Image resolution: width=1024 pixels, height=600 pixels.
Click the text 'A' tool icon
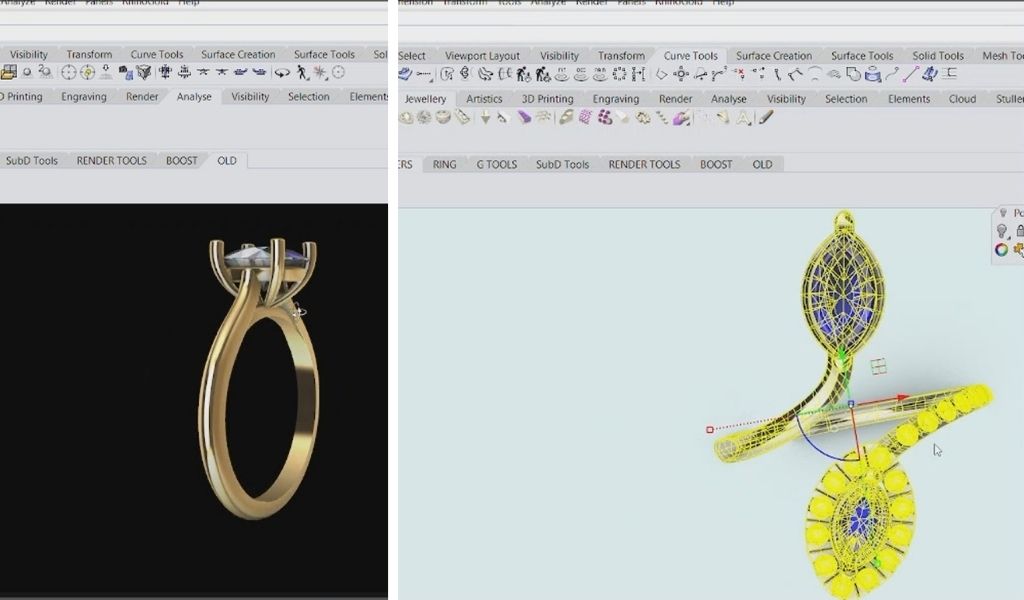click(744, 118)
